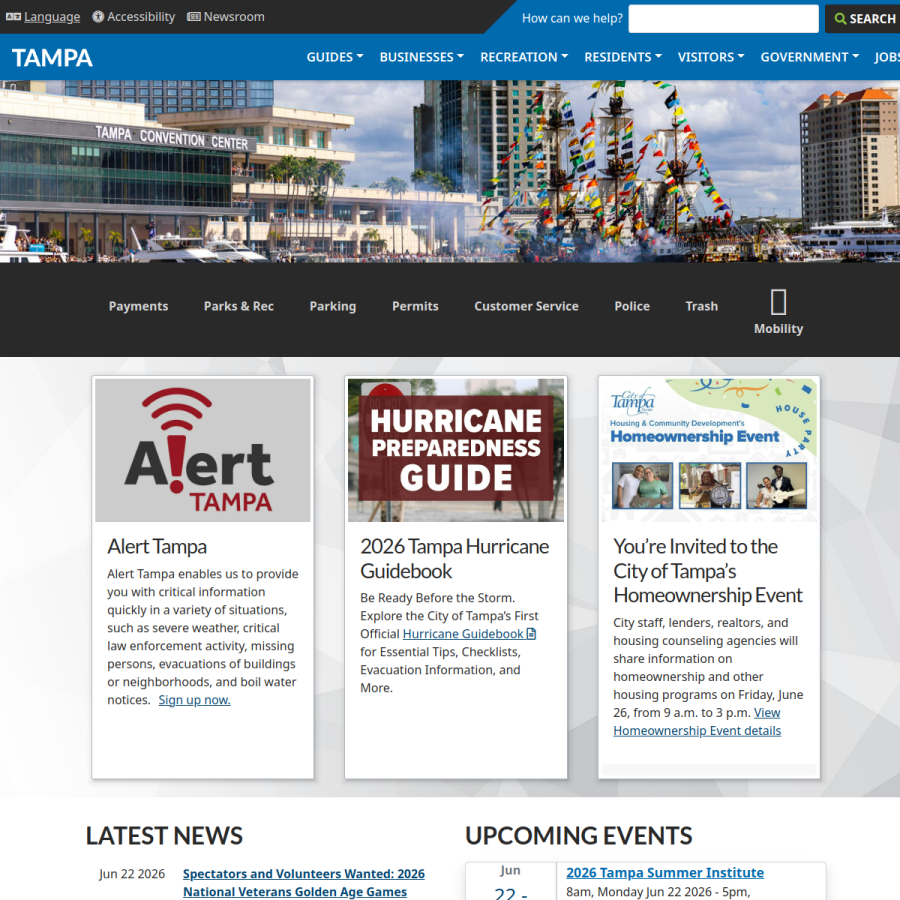The width and height of the screenshot is (900, 900).
Task: Click the Hurricane Preparedness Guide image
Action: coord(456,450)
